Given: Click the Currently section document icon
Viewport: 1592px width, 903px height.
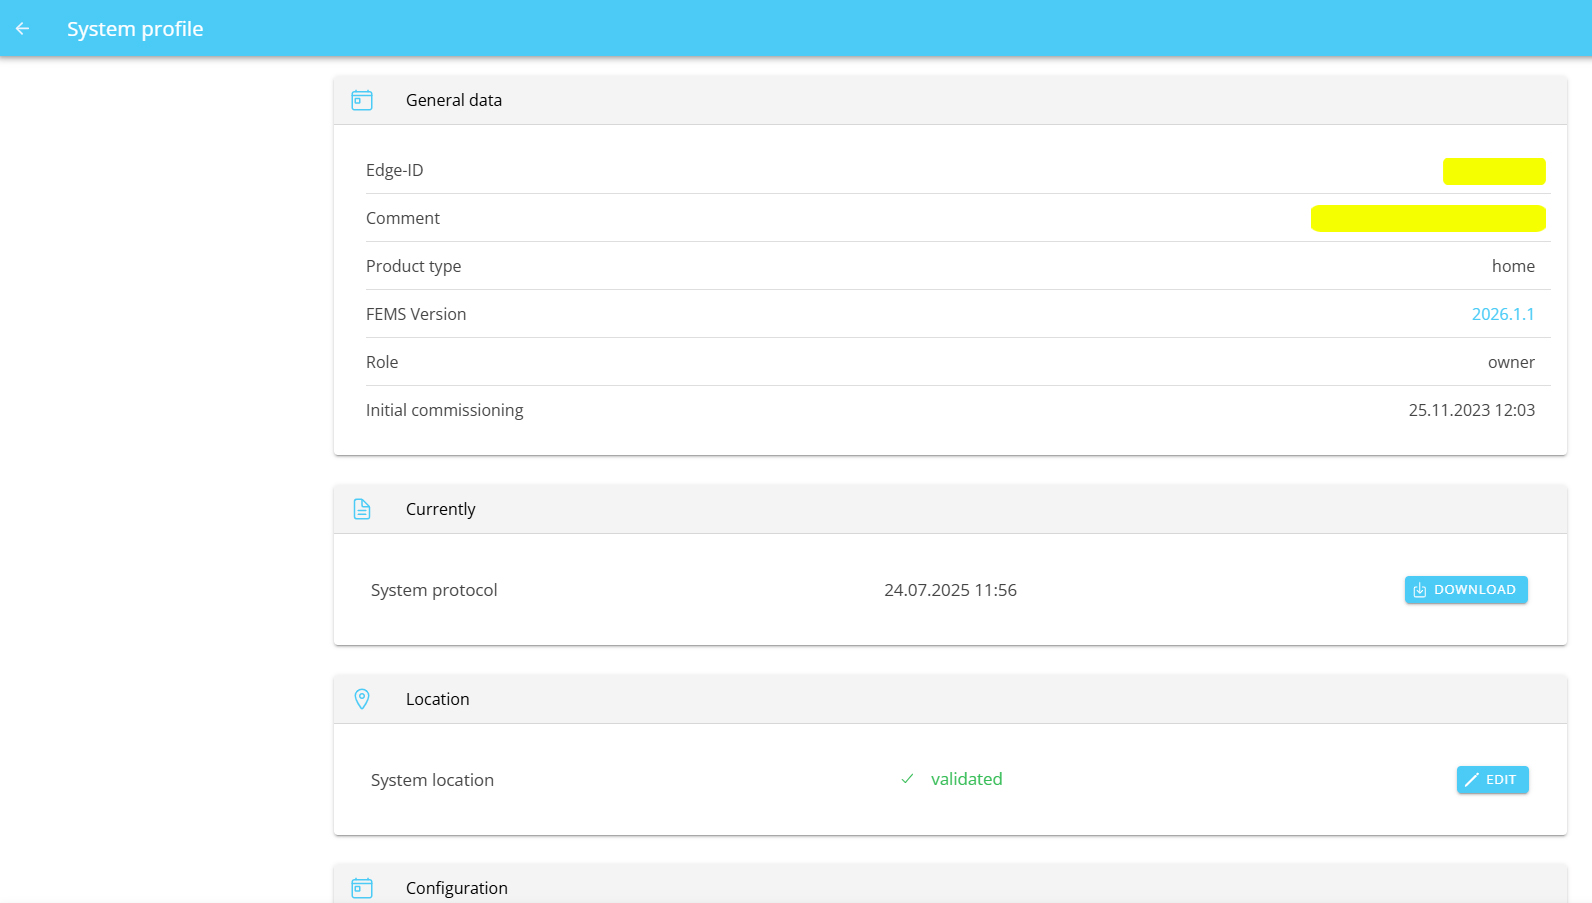Looking at the screenshot, I should coord(362,509).
